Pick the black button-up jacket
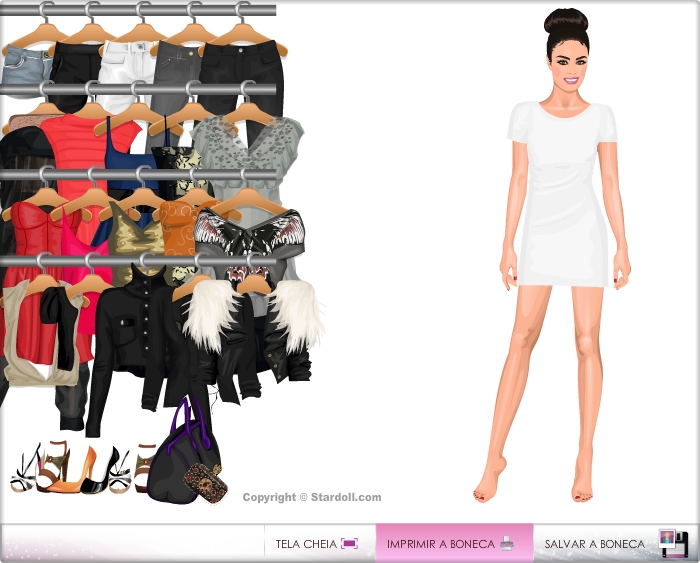 pyautogui.click(x=134, y=339)
